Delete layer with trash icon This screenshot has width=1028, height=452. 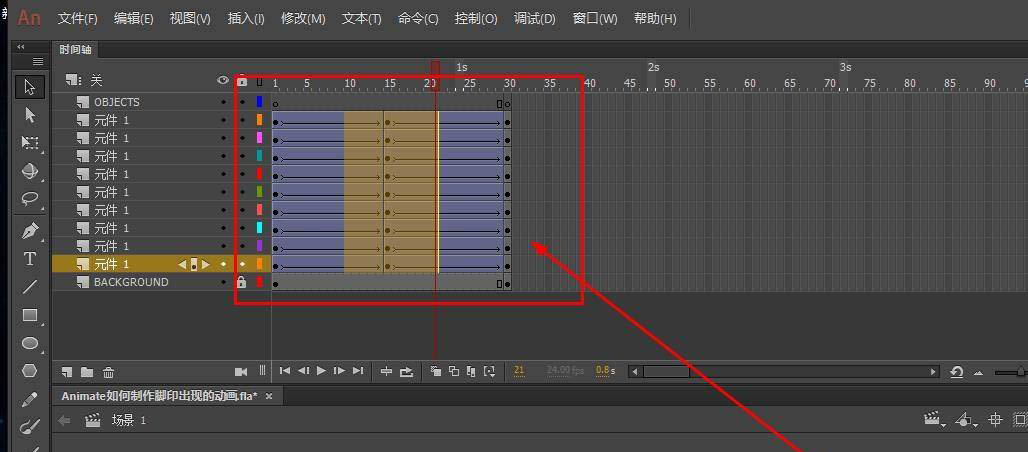click(109, 371)
